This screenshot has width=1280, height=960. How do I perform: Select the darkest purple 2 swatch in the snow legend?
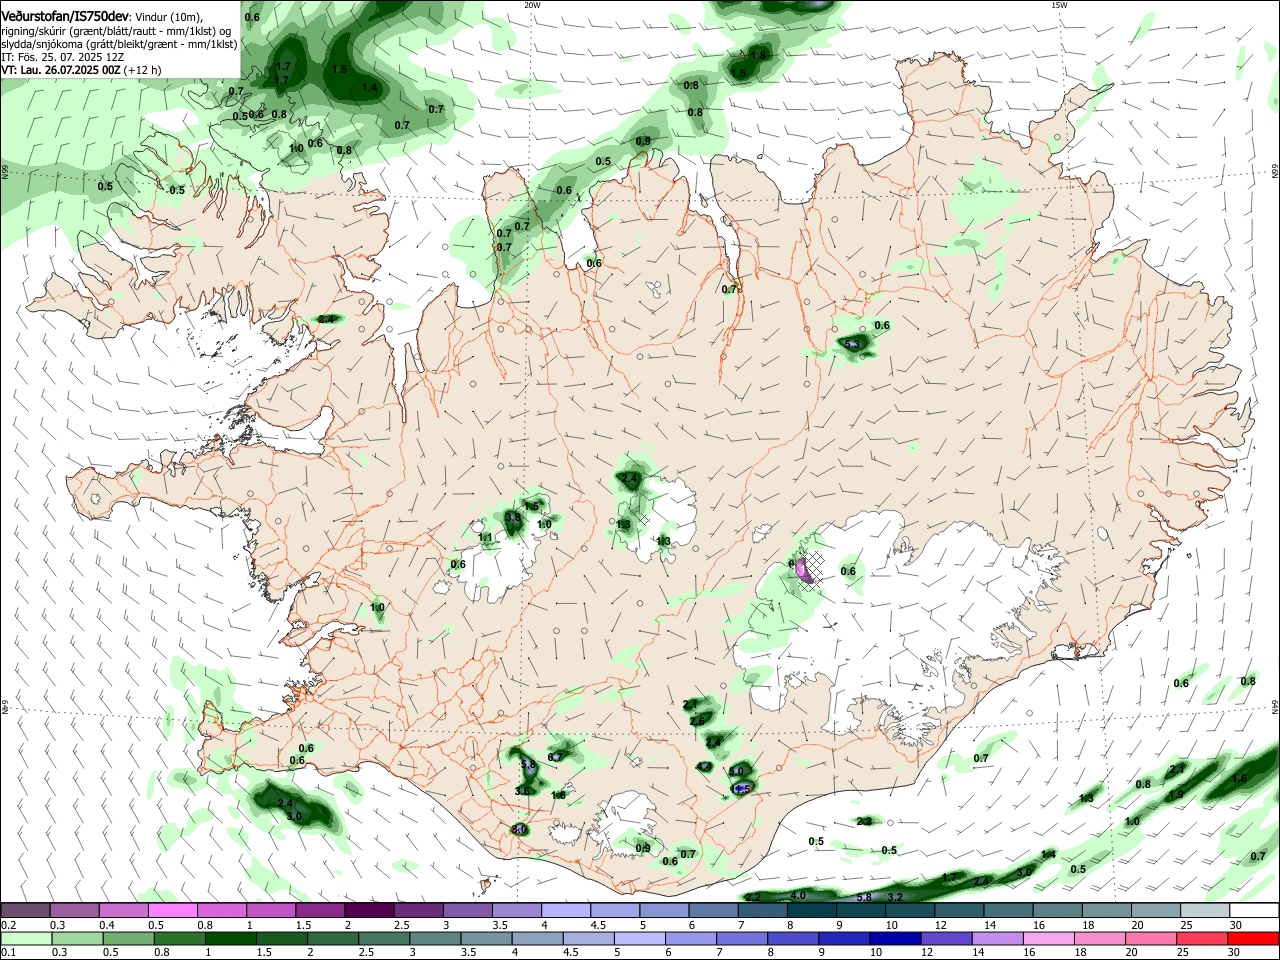tap(368, 910)
